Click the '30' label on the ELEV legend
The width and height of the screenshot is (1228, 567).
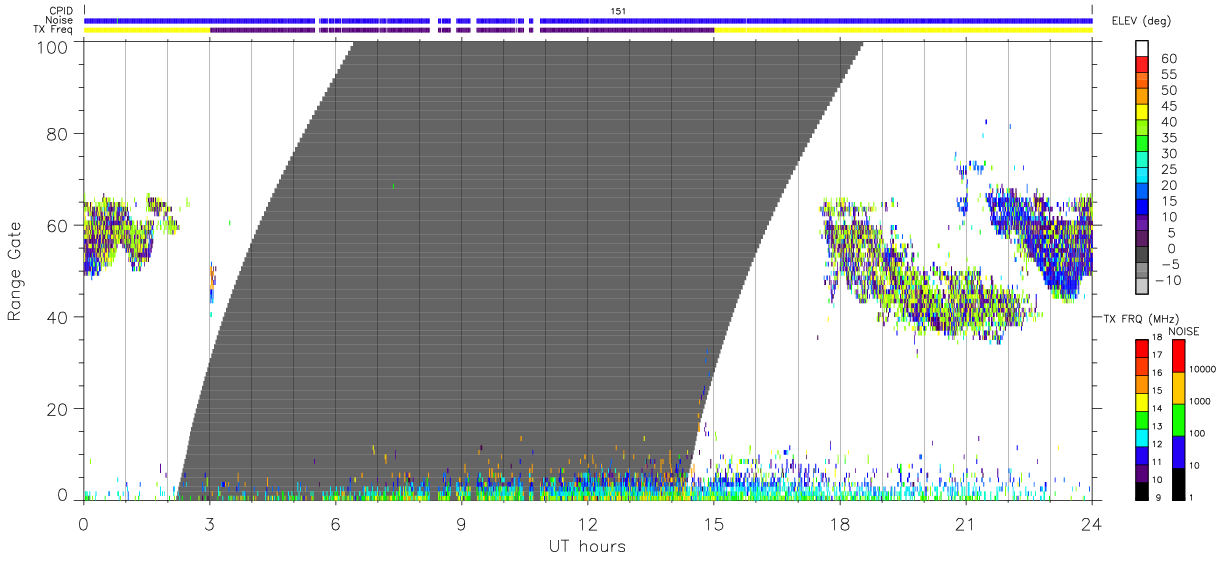[1167, 154]
